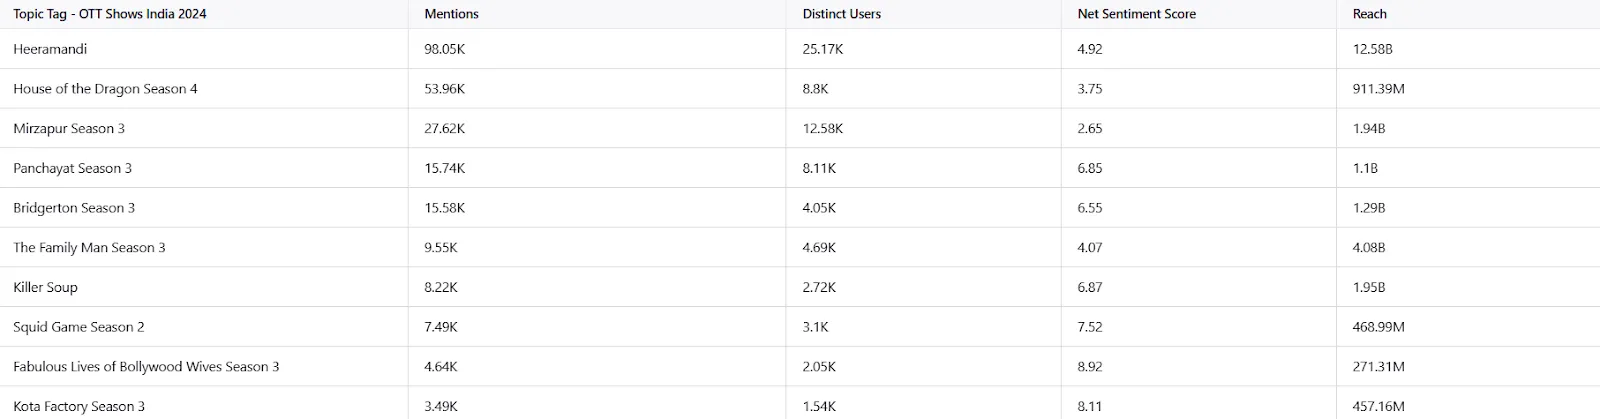Select the Mirzapur Season 3 topic
This screenshot has height=419, width=1600.
click(x=69, y=129)
